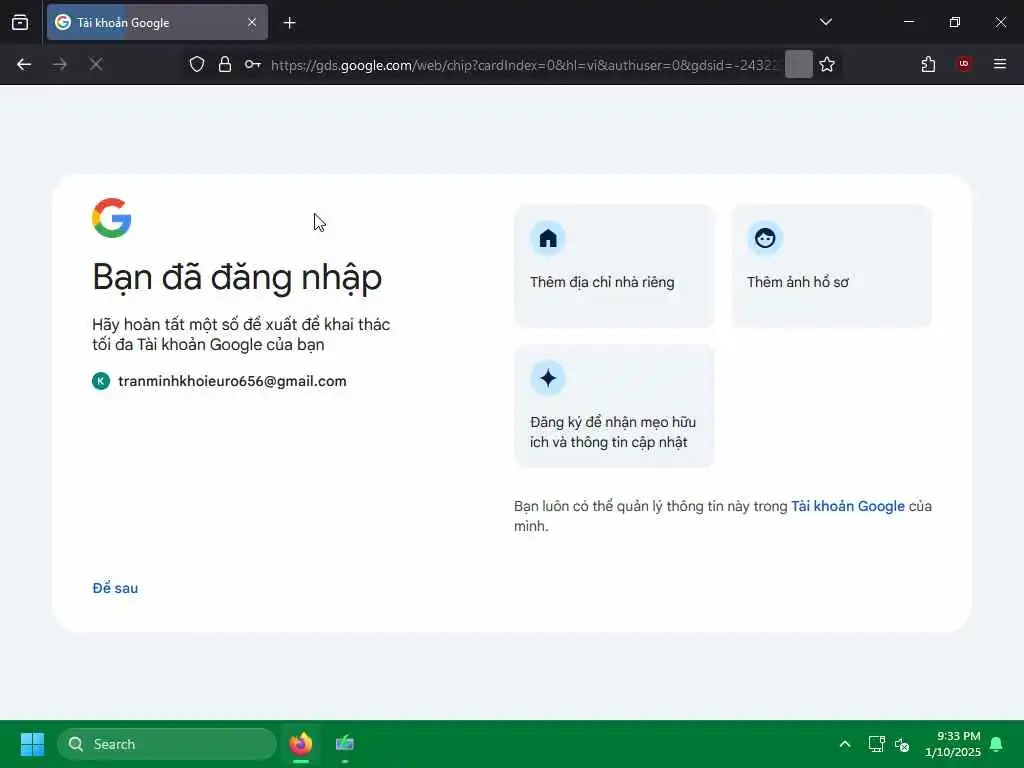
Task: Open Firefox View workspace icon
Action: tap(20, 22)
